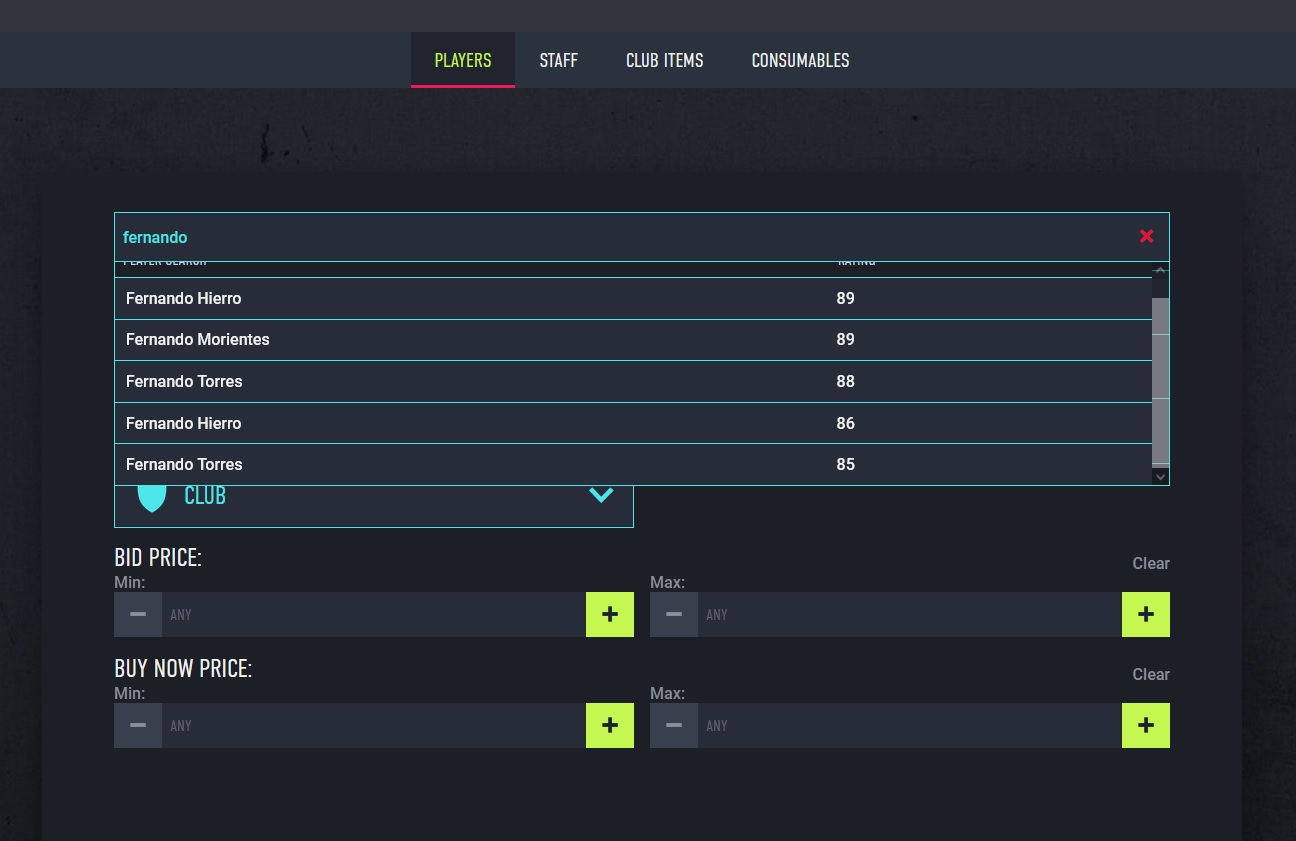Choose Fernando Hierro rated 86
The image size is (1296, 841).
coord(634,423)
